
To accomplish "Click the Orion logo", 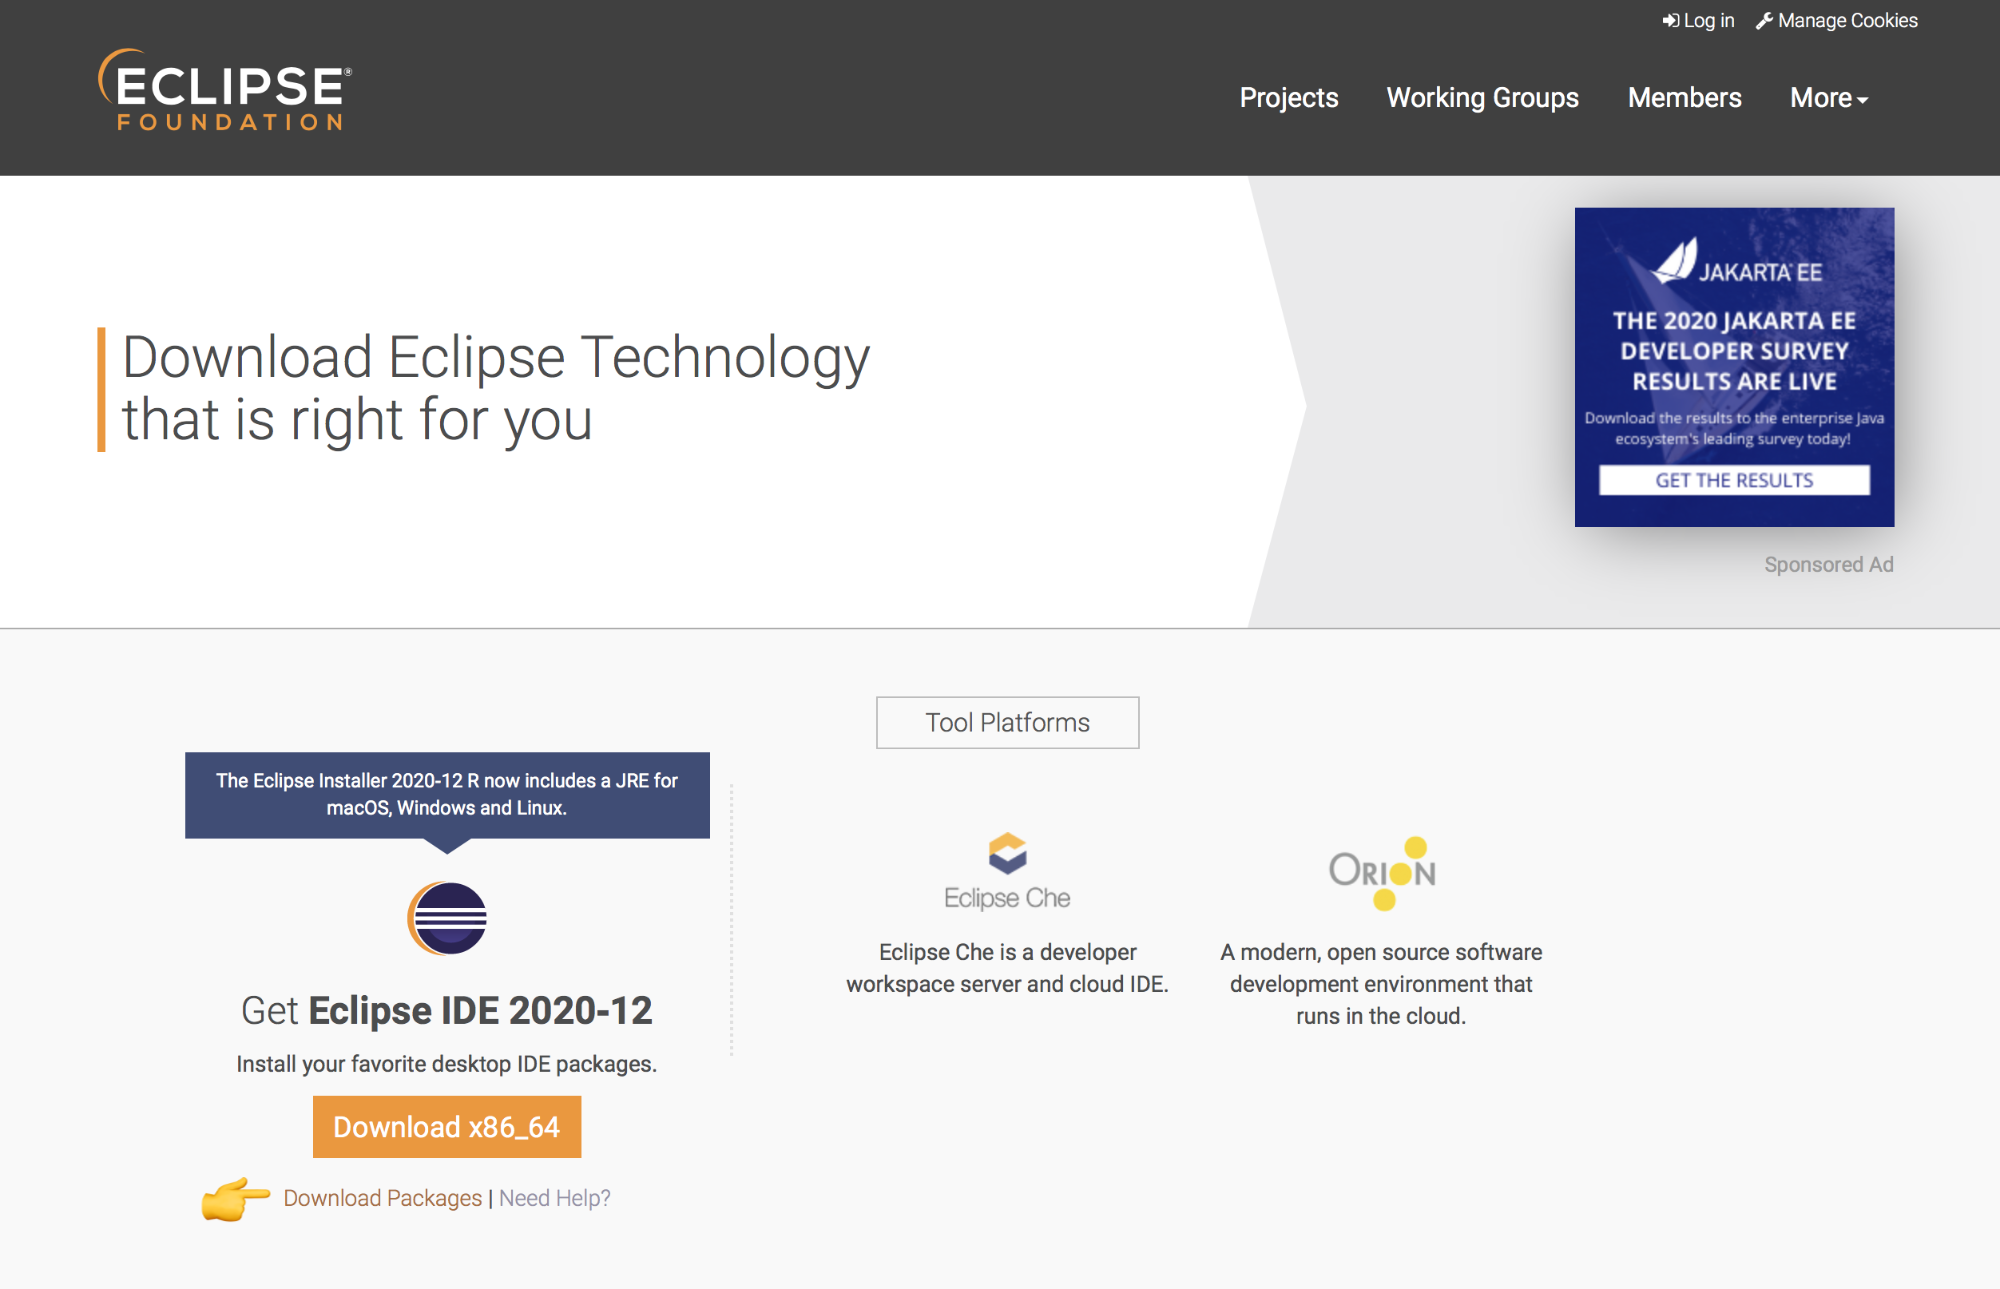I will point(1382,873).
